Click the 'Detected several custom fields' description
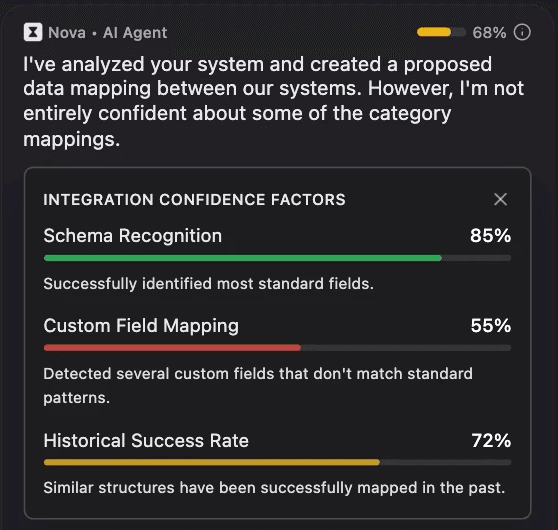Screen dimensions: 558x530 258,385
